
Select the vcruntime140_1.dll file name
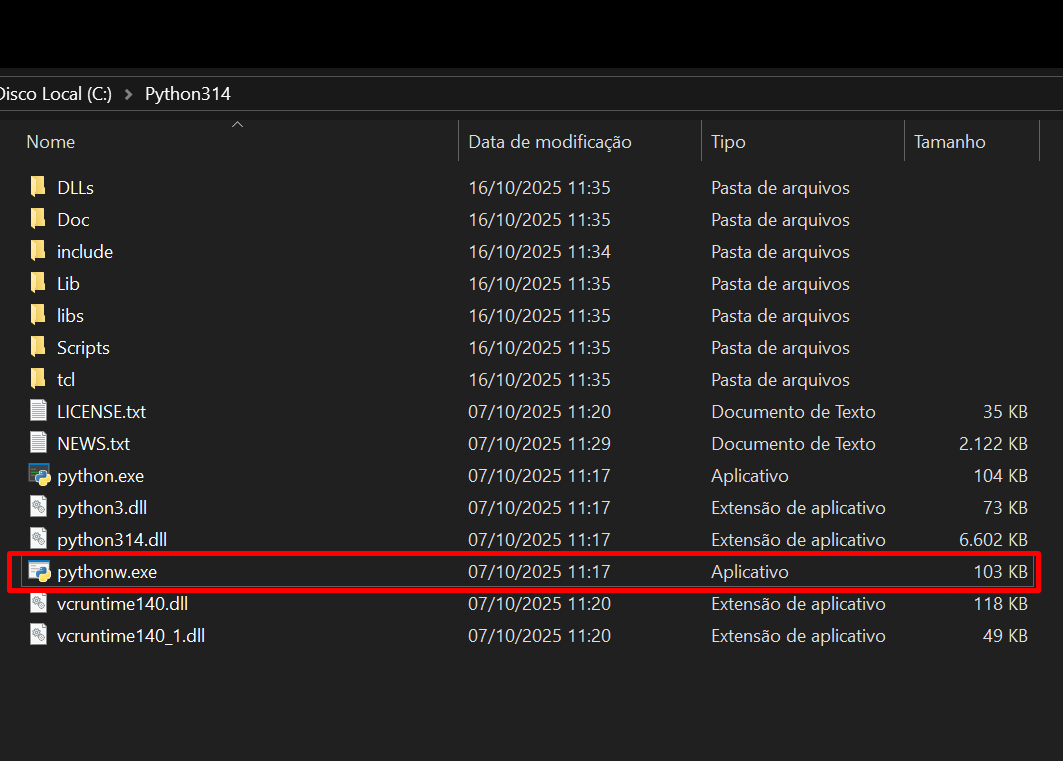[x=131, y=636]
